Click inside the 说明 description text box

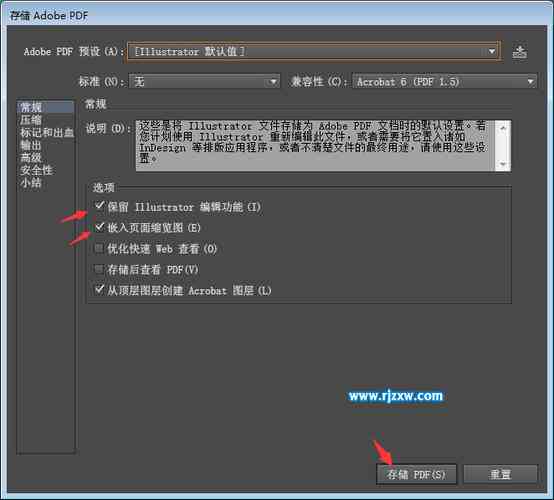(316, 146)
